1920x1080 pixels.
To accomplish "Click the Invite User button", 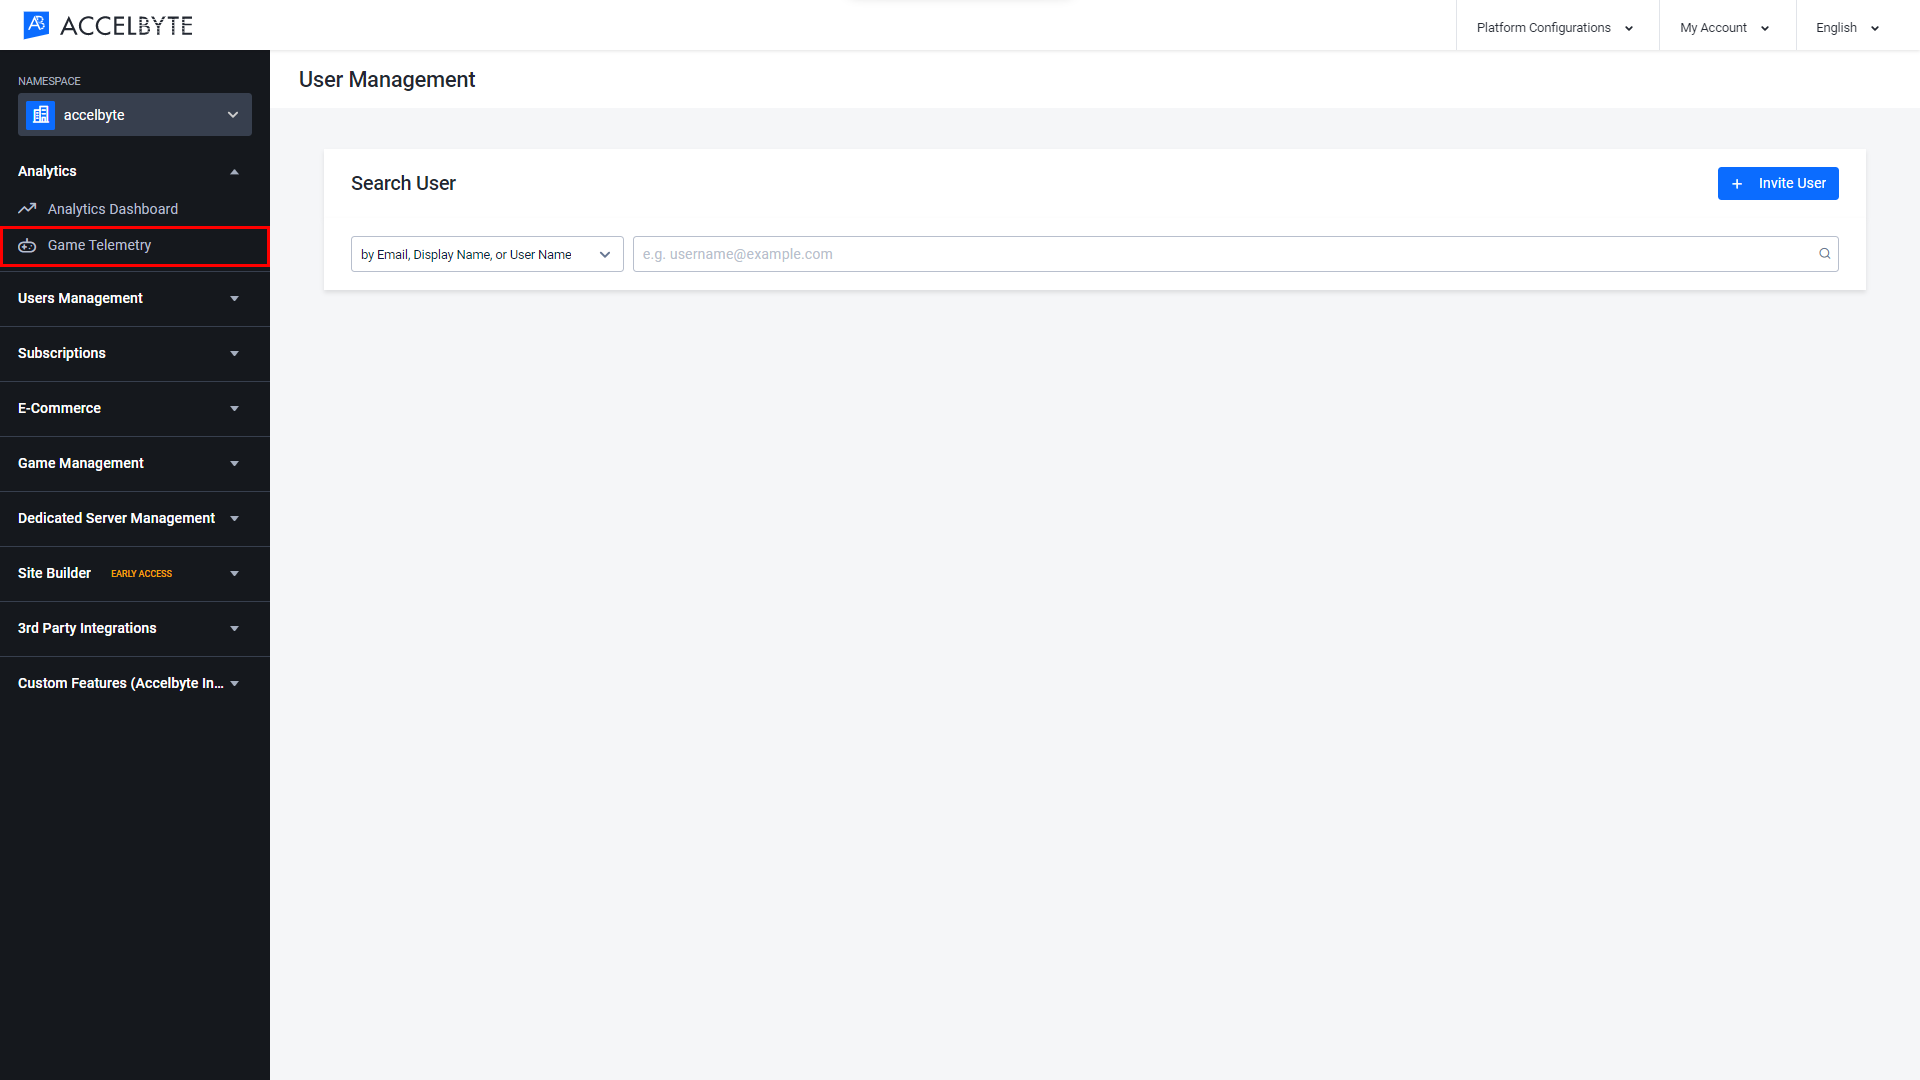I will [1778, 183].
